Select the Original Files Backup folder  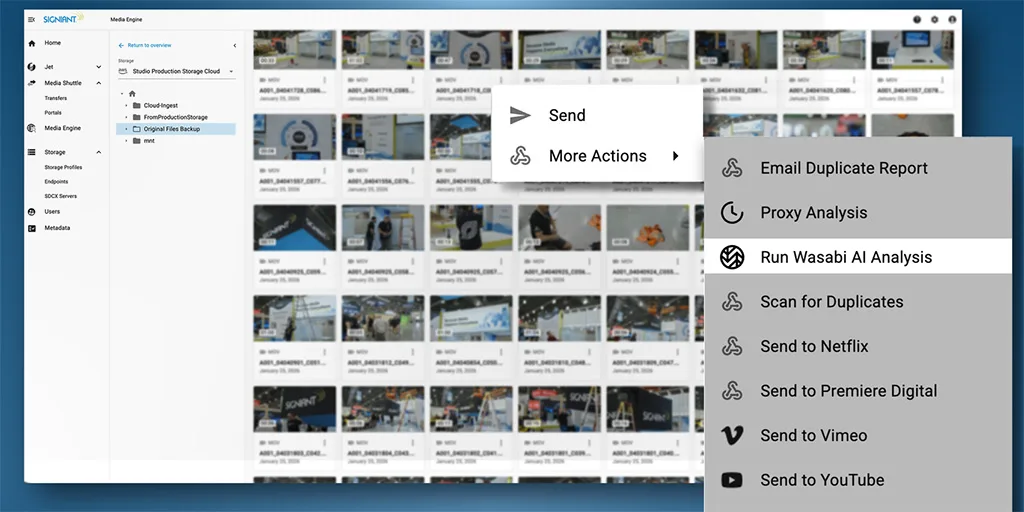click(x=171, y=129)
